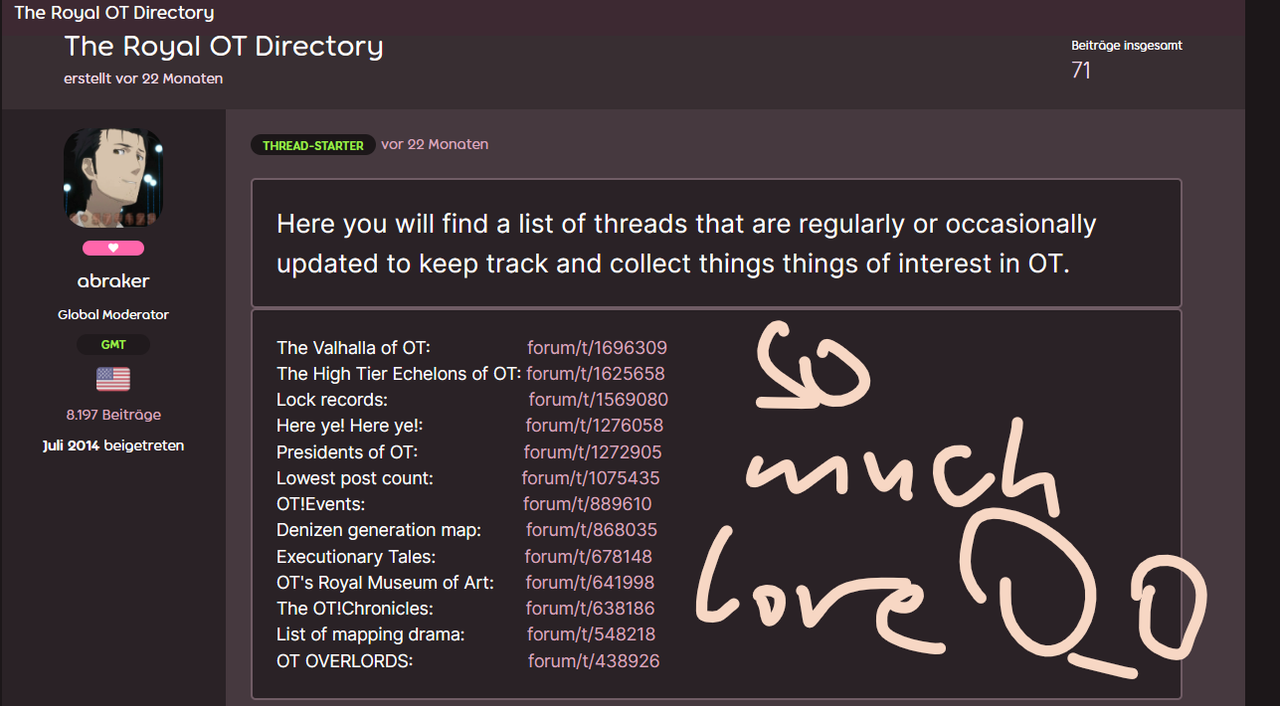The width and height of the screenshot is (1280, 706).
Task: Open OT OVERLORDS link forum/t/438926
Action: click(x=594, y=661)
